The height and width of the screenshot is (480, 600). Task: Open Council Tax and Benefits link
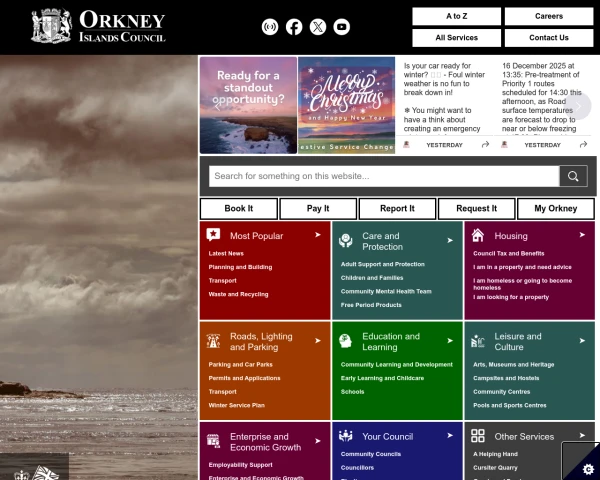pos(509,253)
